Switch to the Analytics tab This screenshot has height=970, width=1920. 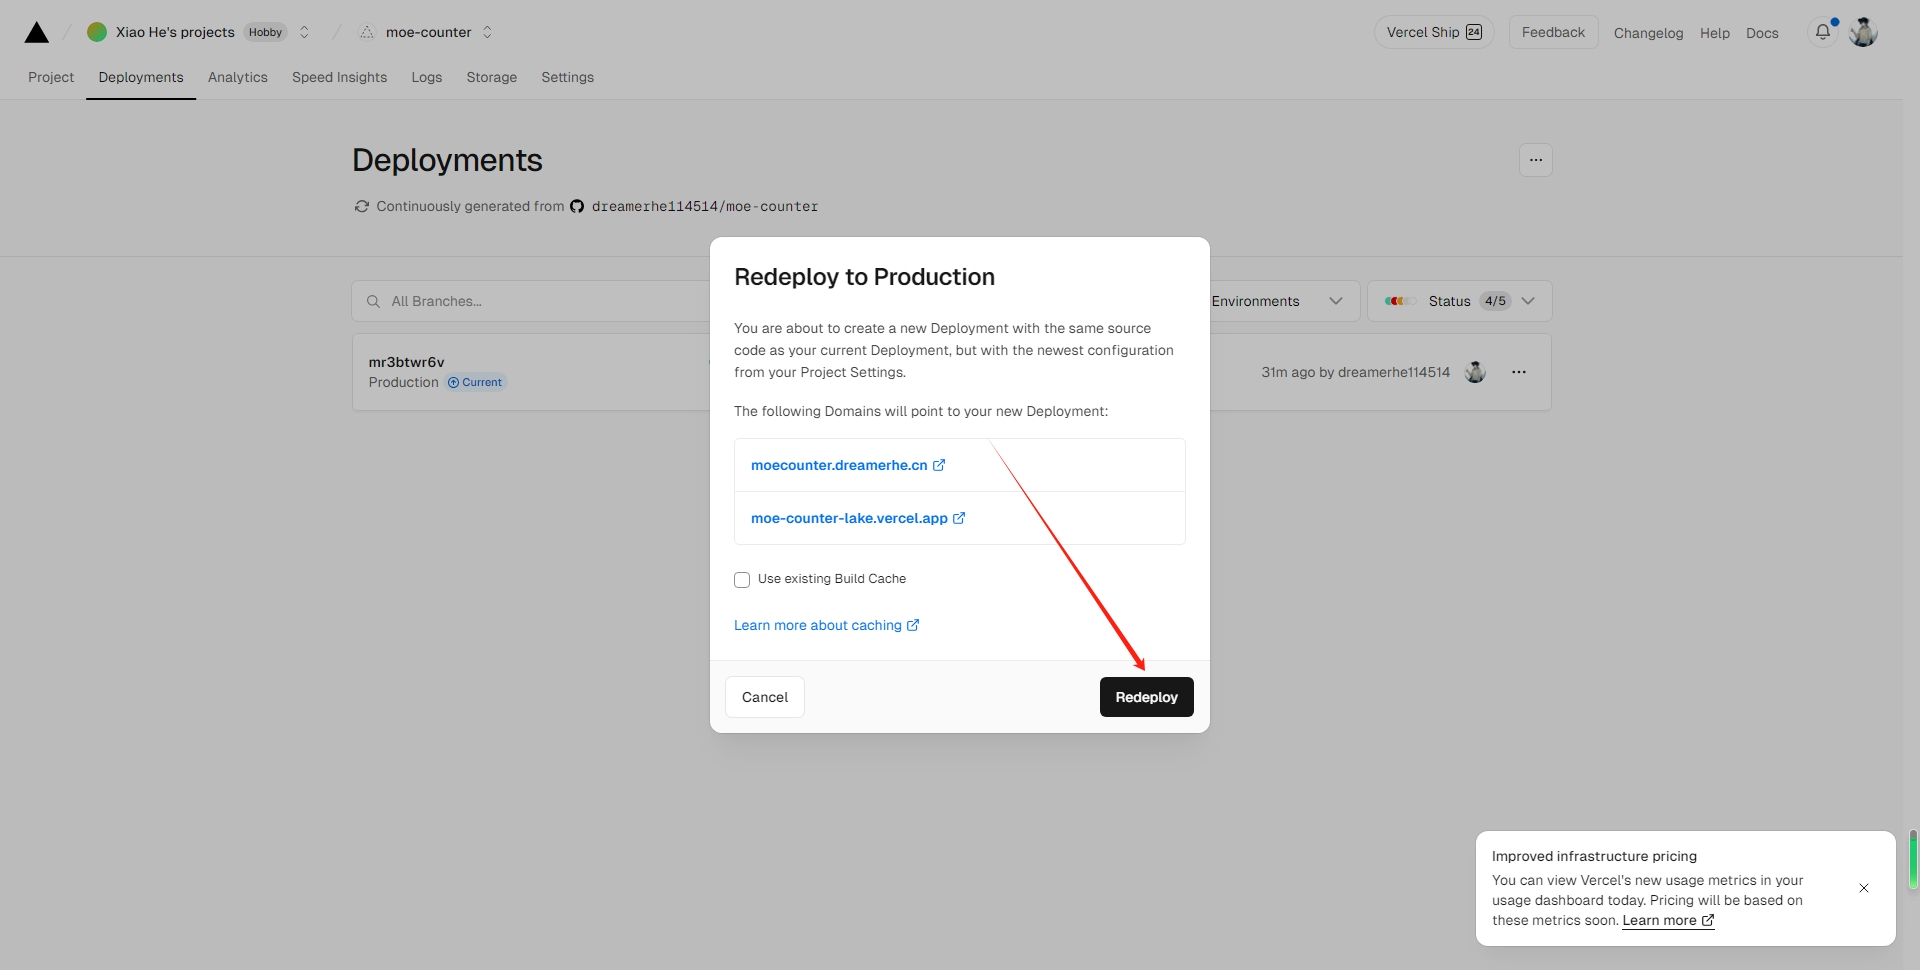(x=238, y=77)
